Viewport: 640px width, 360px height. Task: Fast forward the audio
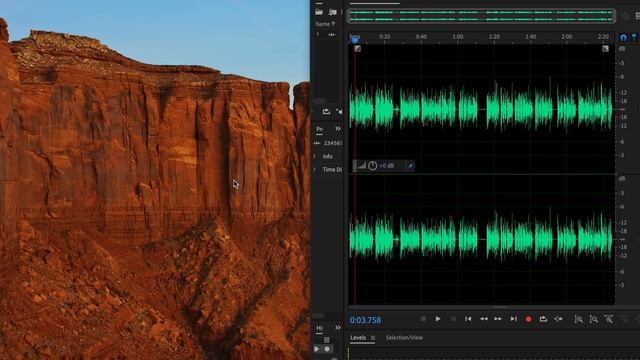[x=498, y=319]
